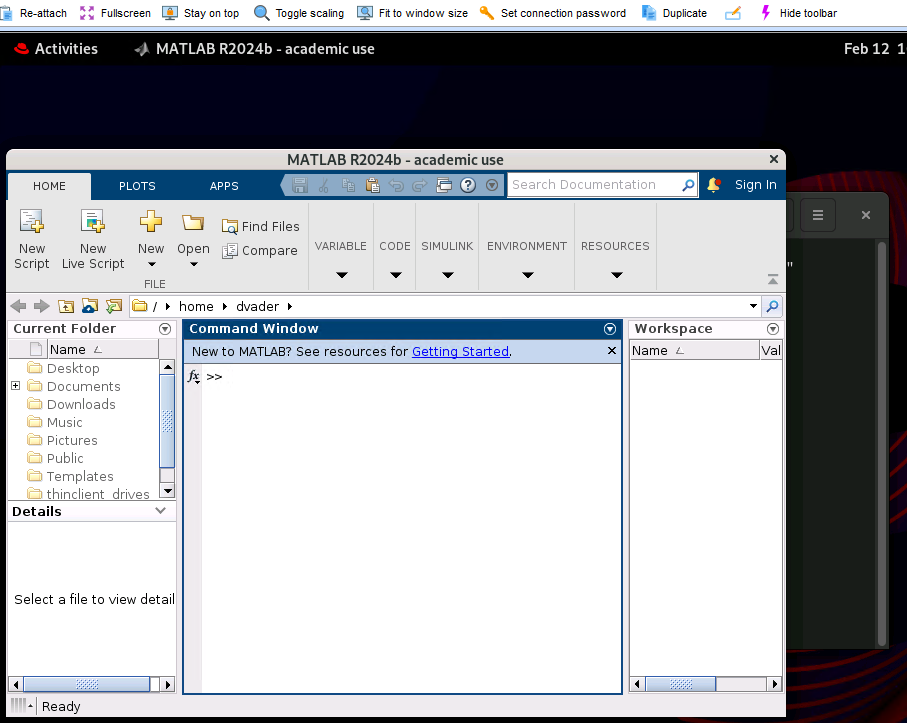Image resolution: width=907 pixels, height=723 pixels.
Task: Open Command Window actions menu
Action: click(x=610, y=329)
